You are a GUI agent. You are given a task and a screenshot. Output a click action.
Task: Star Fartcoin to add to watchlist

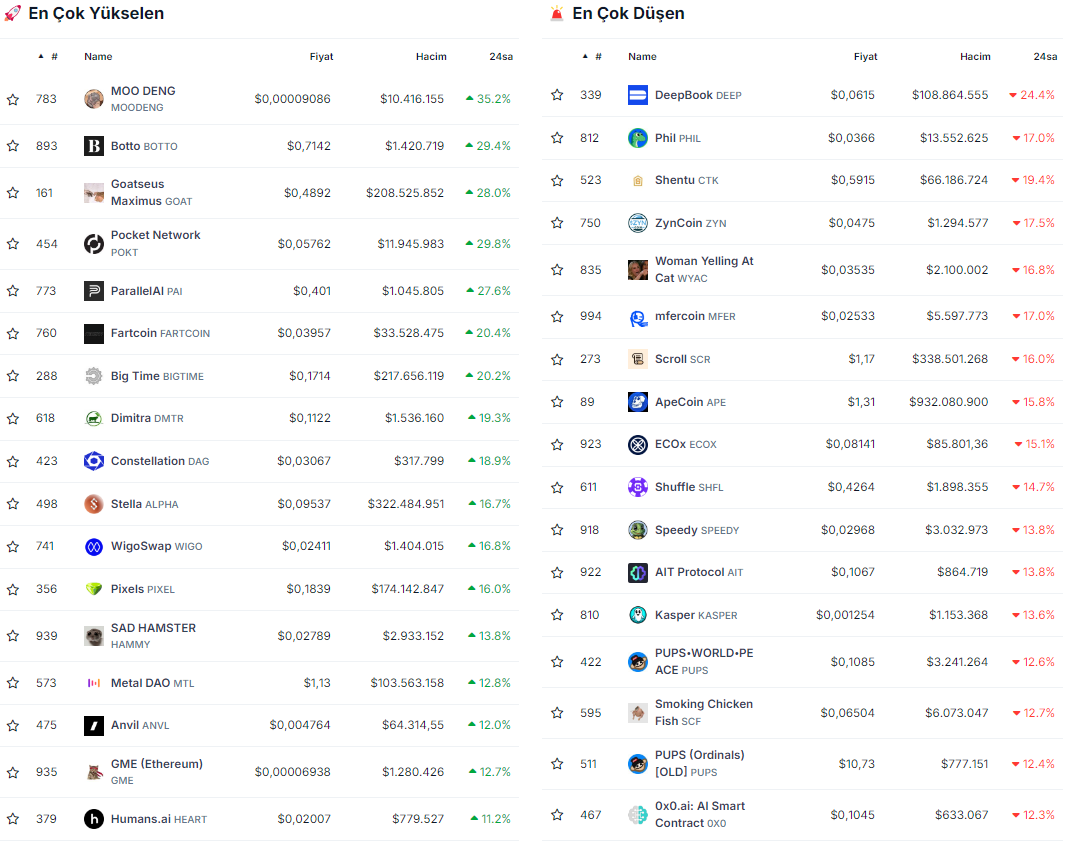13,333
